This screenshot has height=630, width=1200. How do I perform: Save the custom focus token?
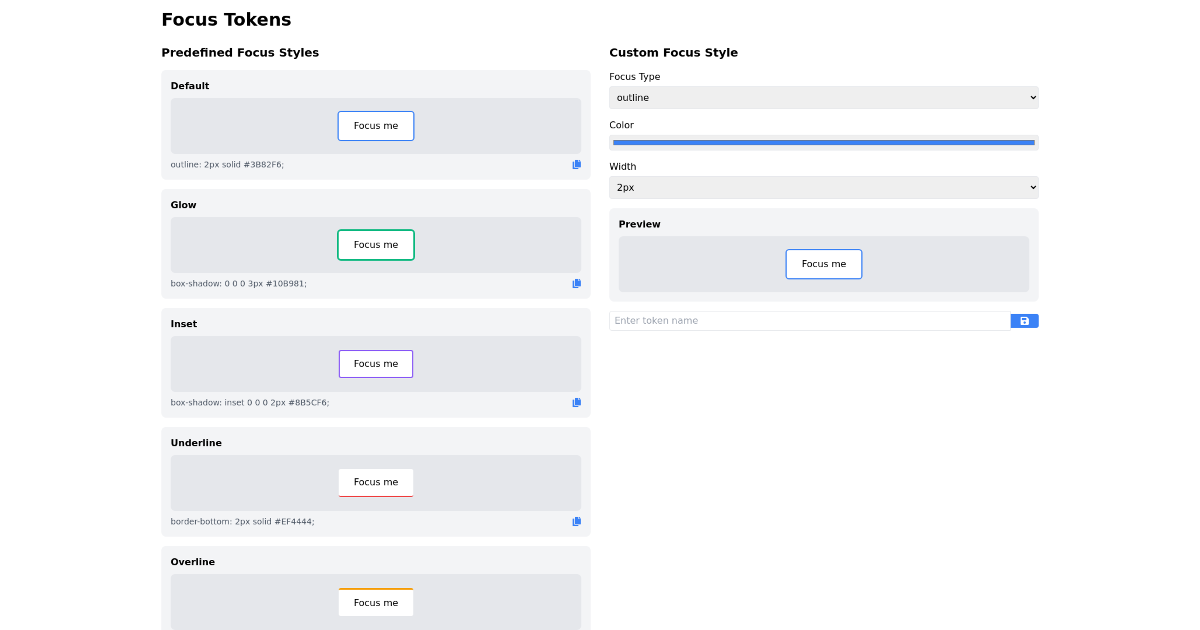tap(1024, 320)
